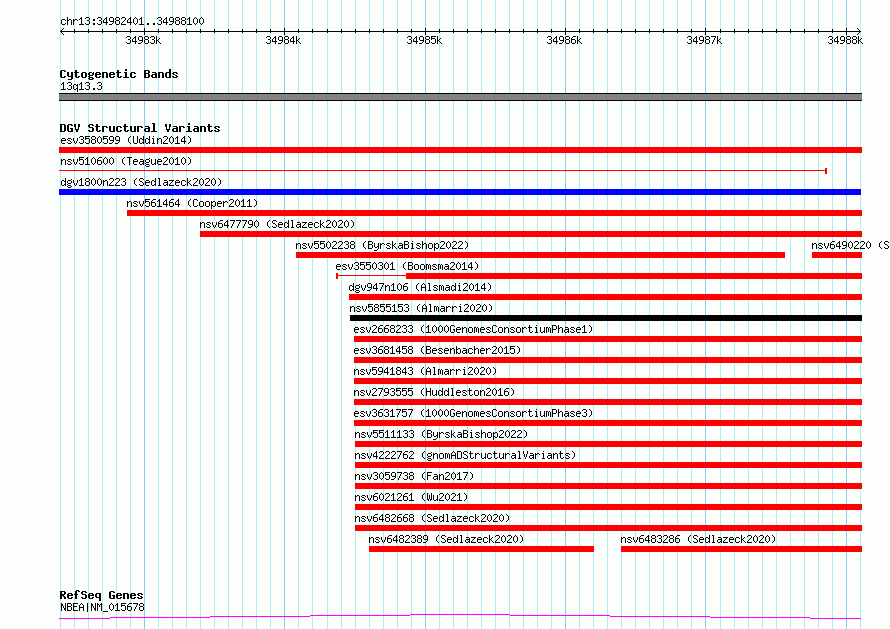The width and height of the screenshot is (890, 629).
Task: Click the DGV Structural Variants track title
Action: [x=140, y=128]
